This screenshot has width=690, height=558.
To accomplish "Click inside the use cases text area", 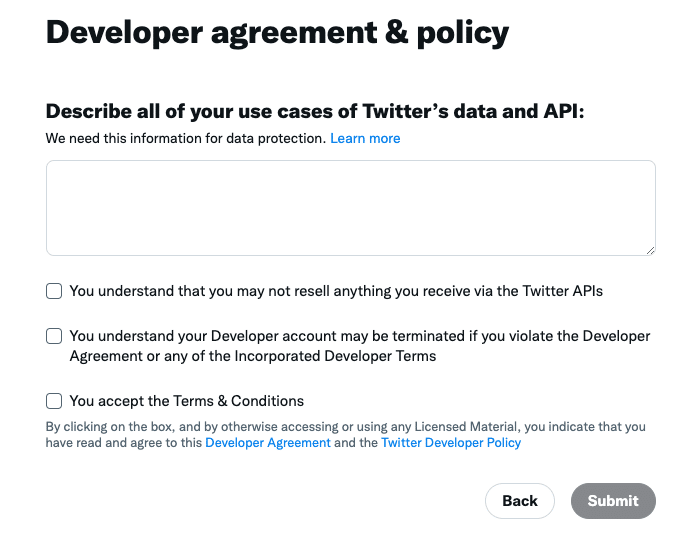I will (x=350, y=207).
